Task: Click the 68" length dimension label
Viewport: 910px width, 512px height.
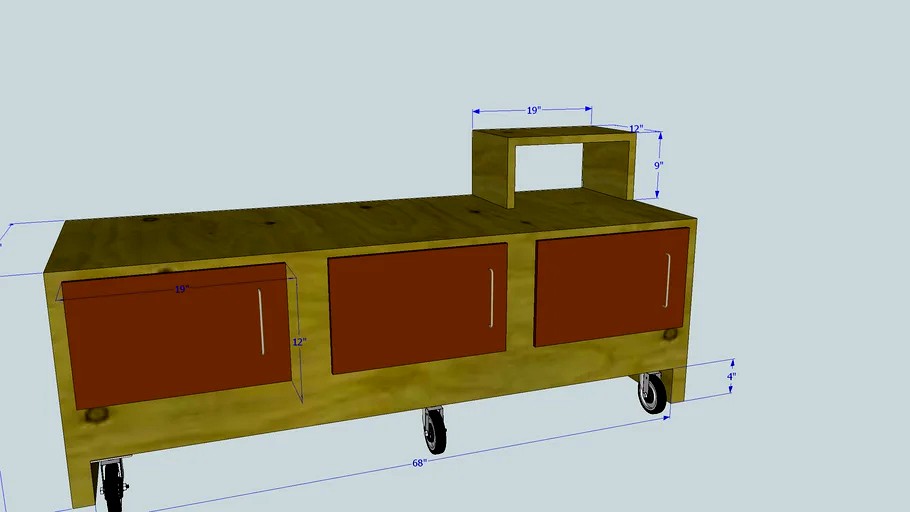Action: (x=420, y=463)
